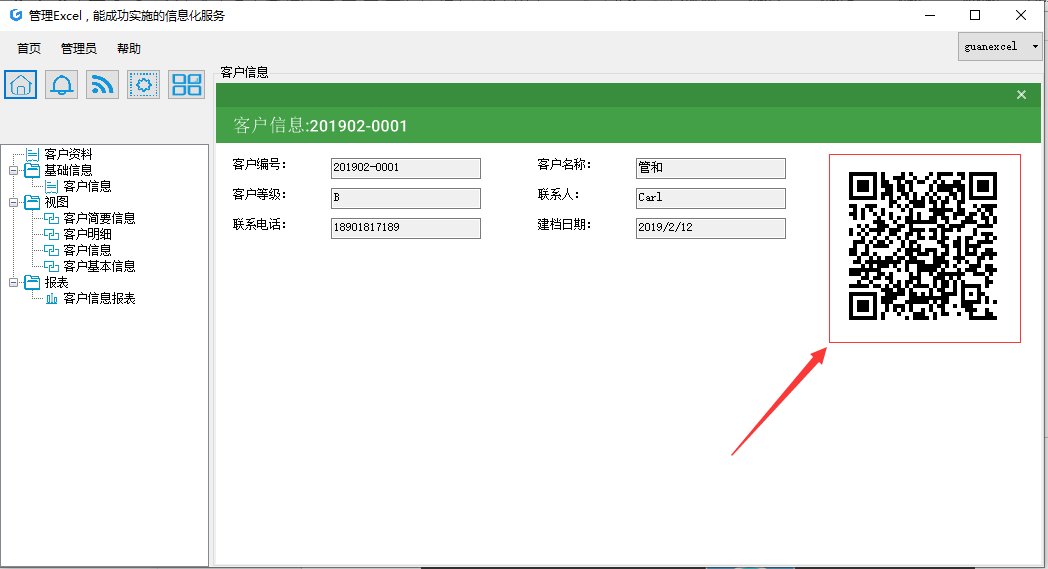Image resolution: width=1048 pixels, height=569 pixels.
Task: Click the 视图 folder icon
Action: [x=32, y=202]
